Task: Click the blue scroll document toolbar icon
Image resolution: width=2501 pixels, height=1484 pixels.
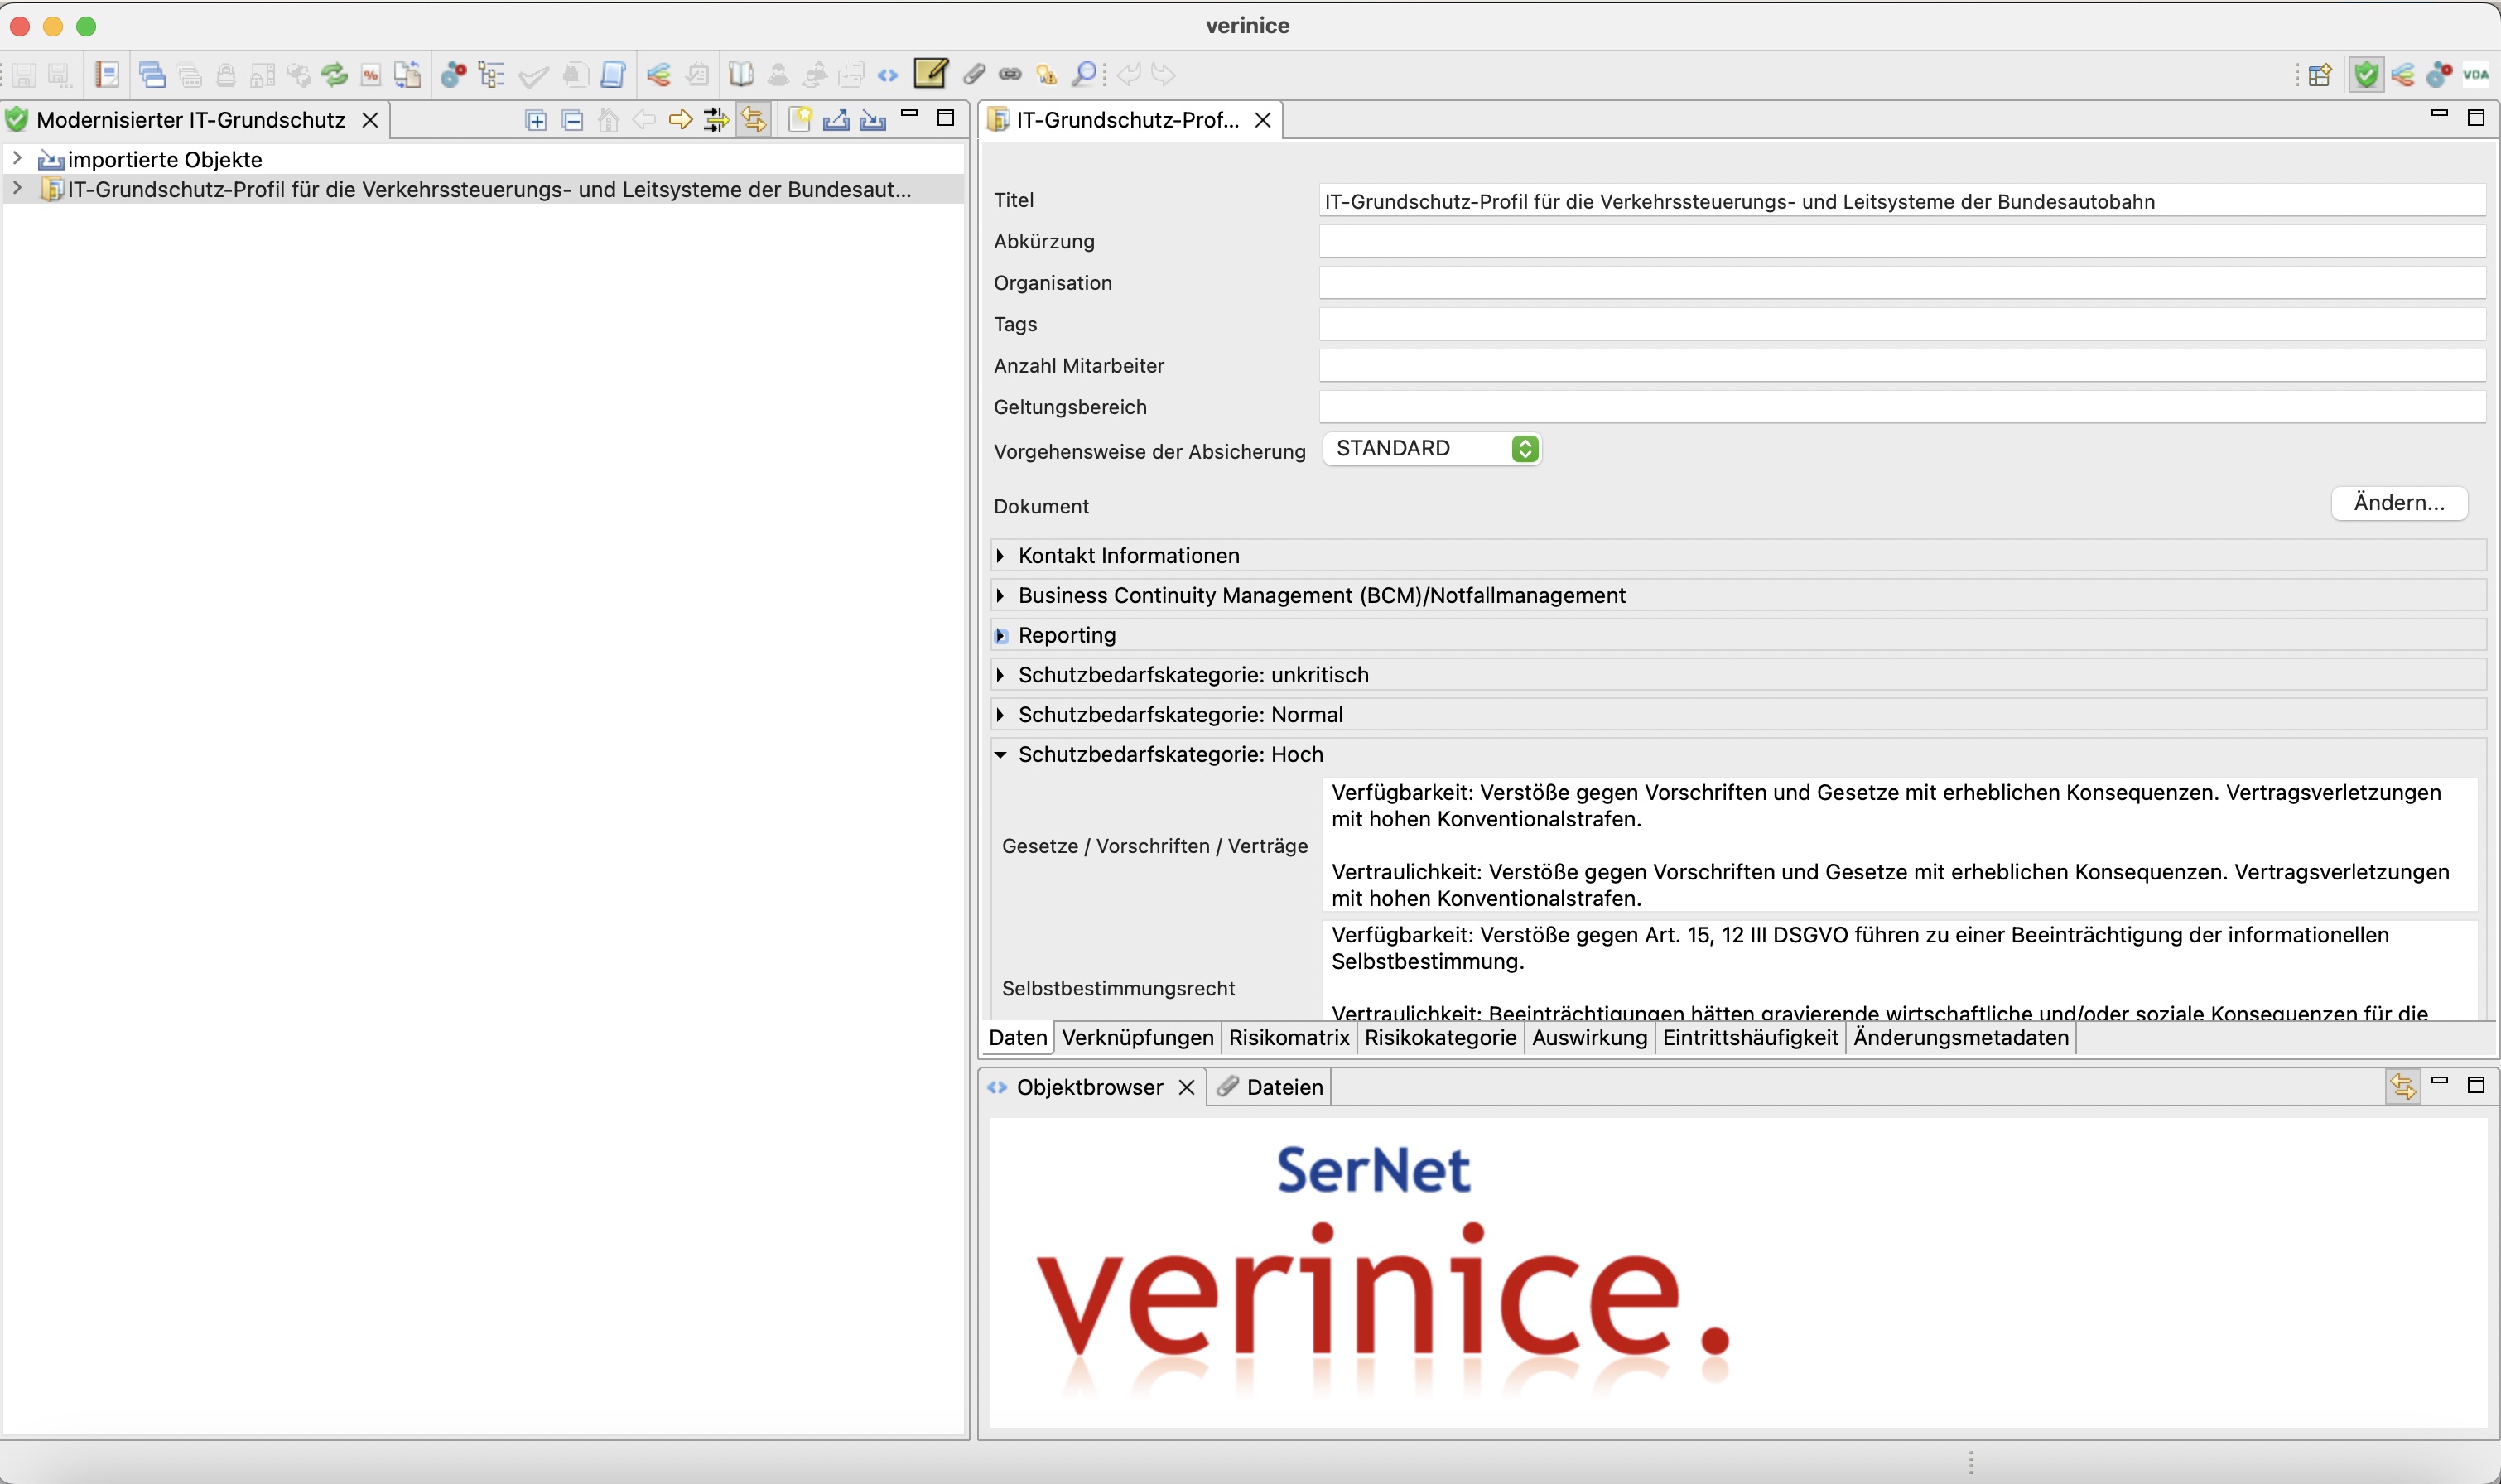Action: coord(613,74)
